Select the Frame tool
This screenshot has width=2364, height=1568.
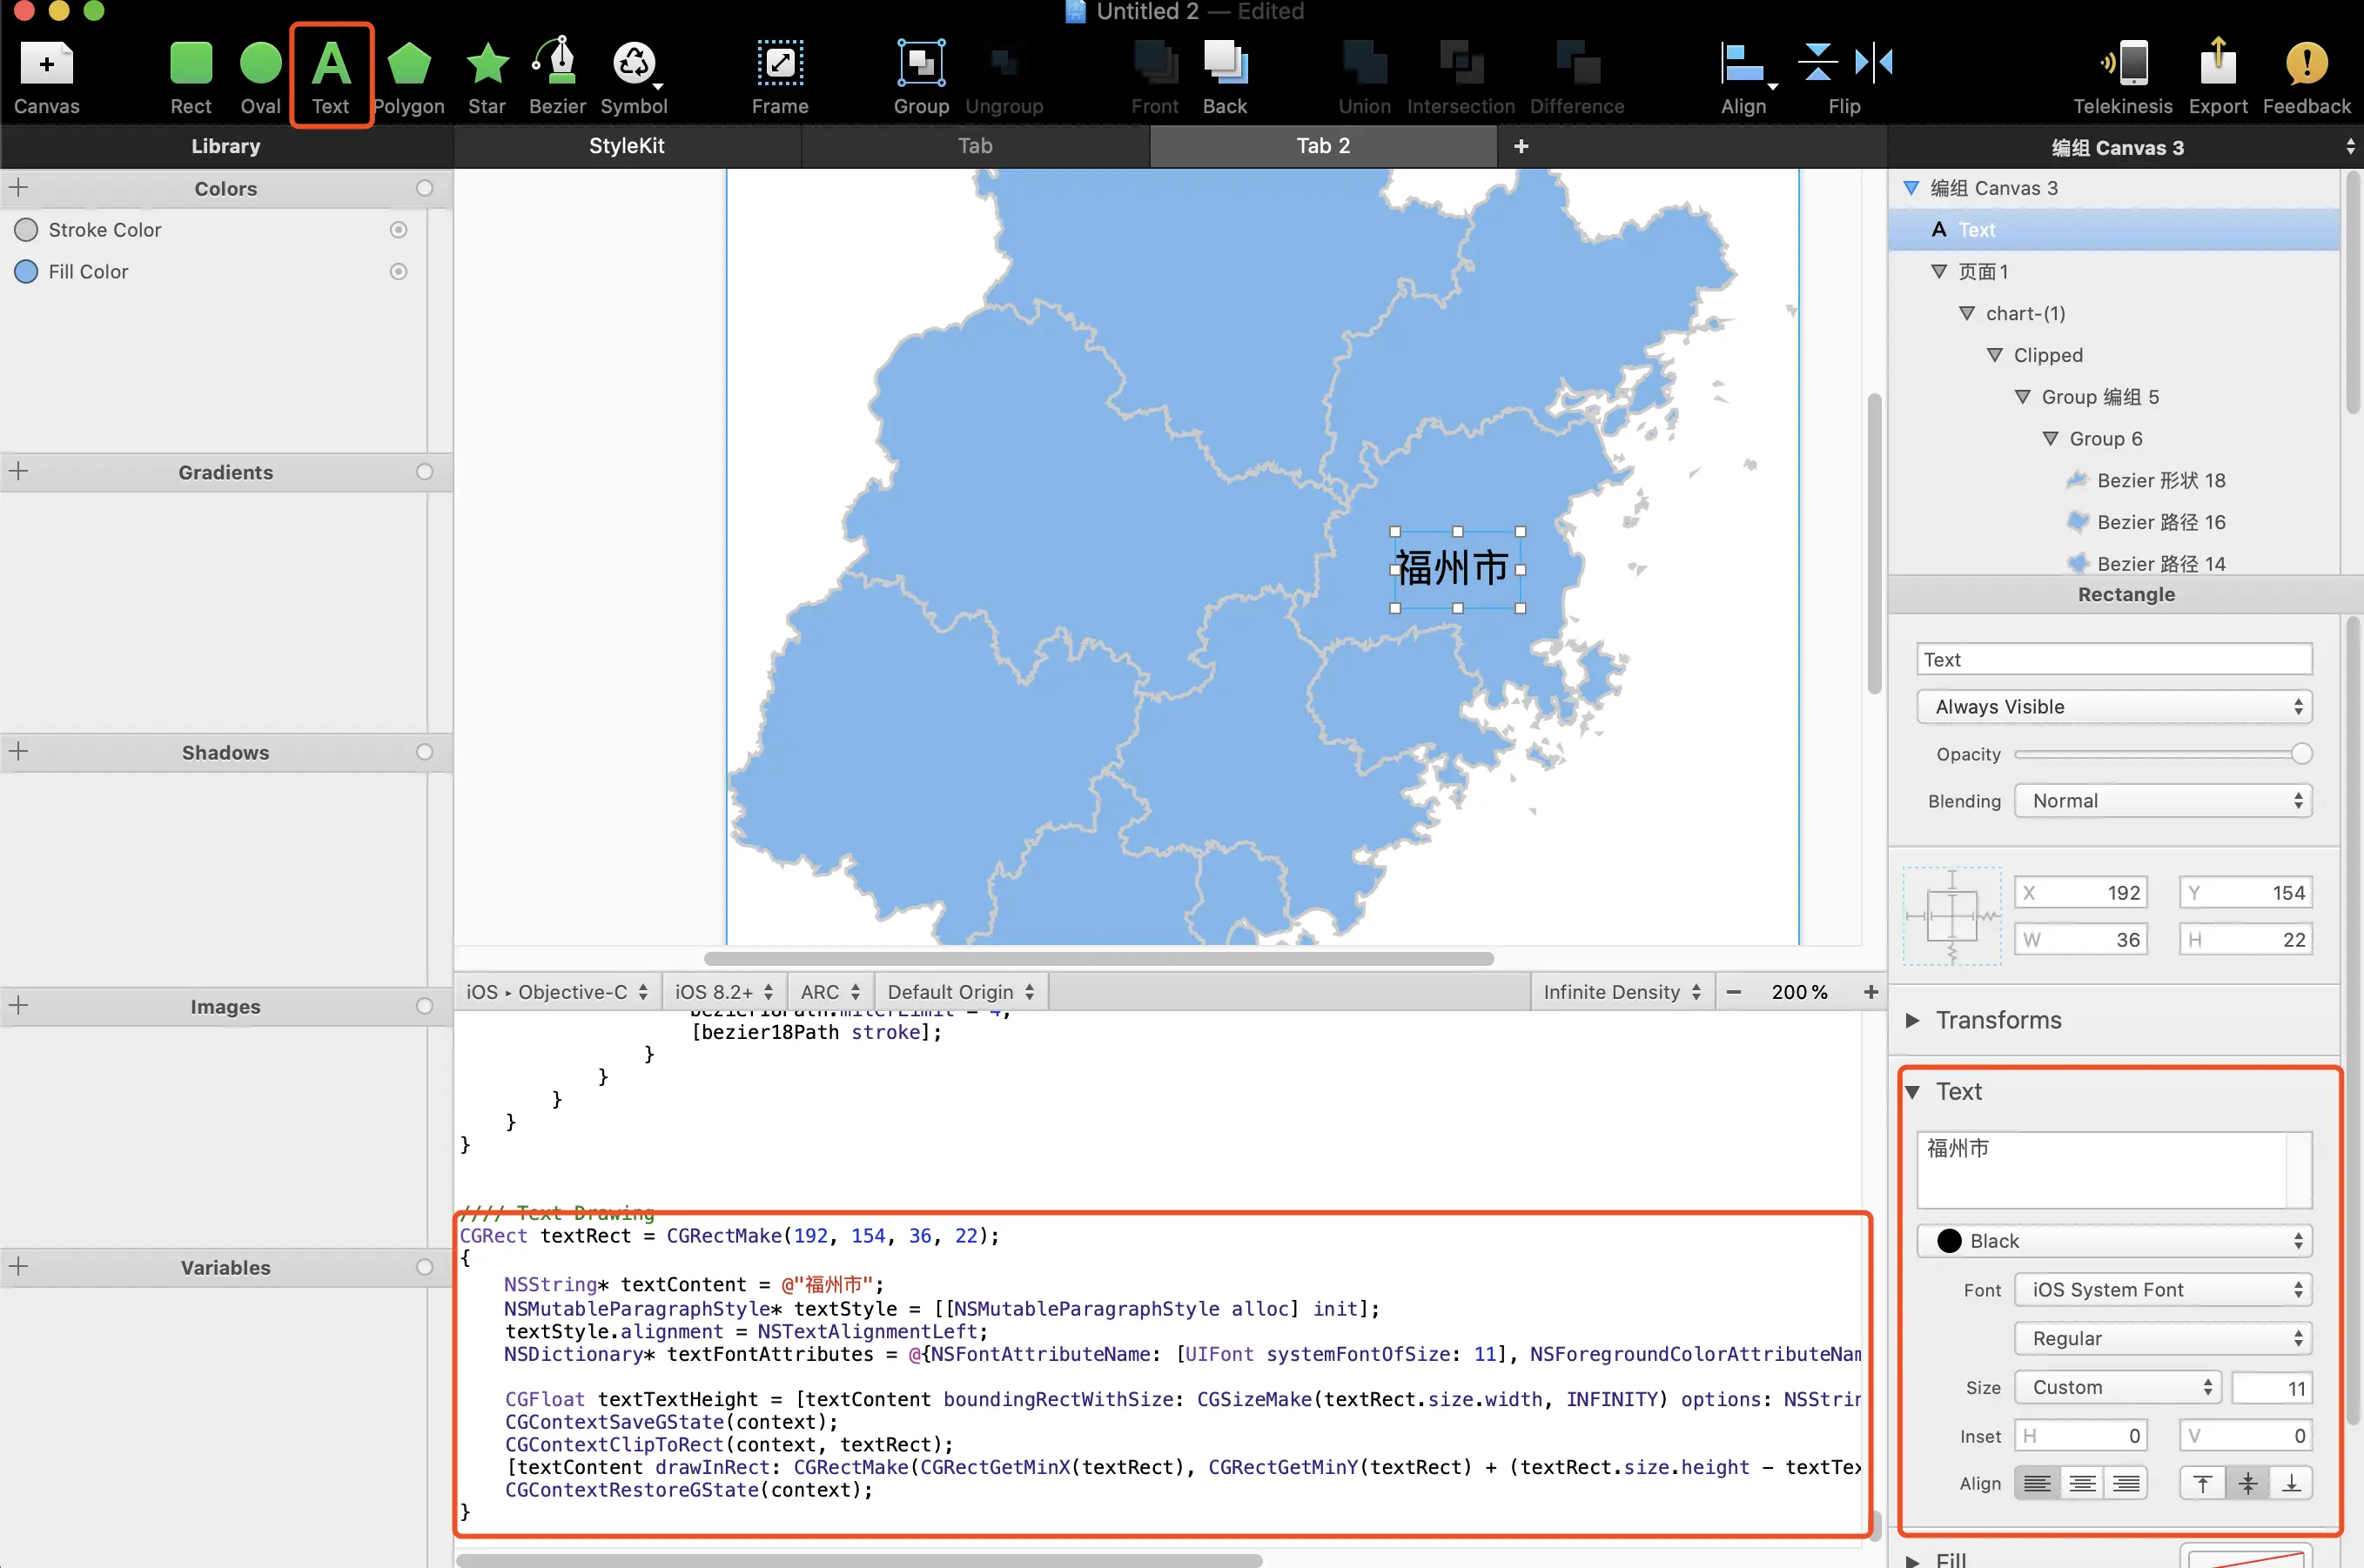tap(780, 64)
